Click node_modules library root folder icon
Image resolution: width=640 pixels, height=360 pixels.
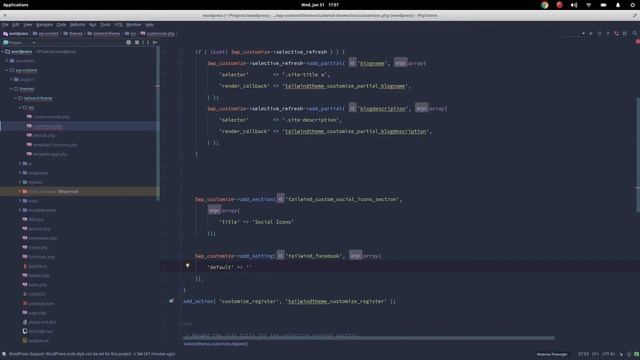pos(25,191)
